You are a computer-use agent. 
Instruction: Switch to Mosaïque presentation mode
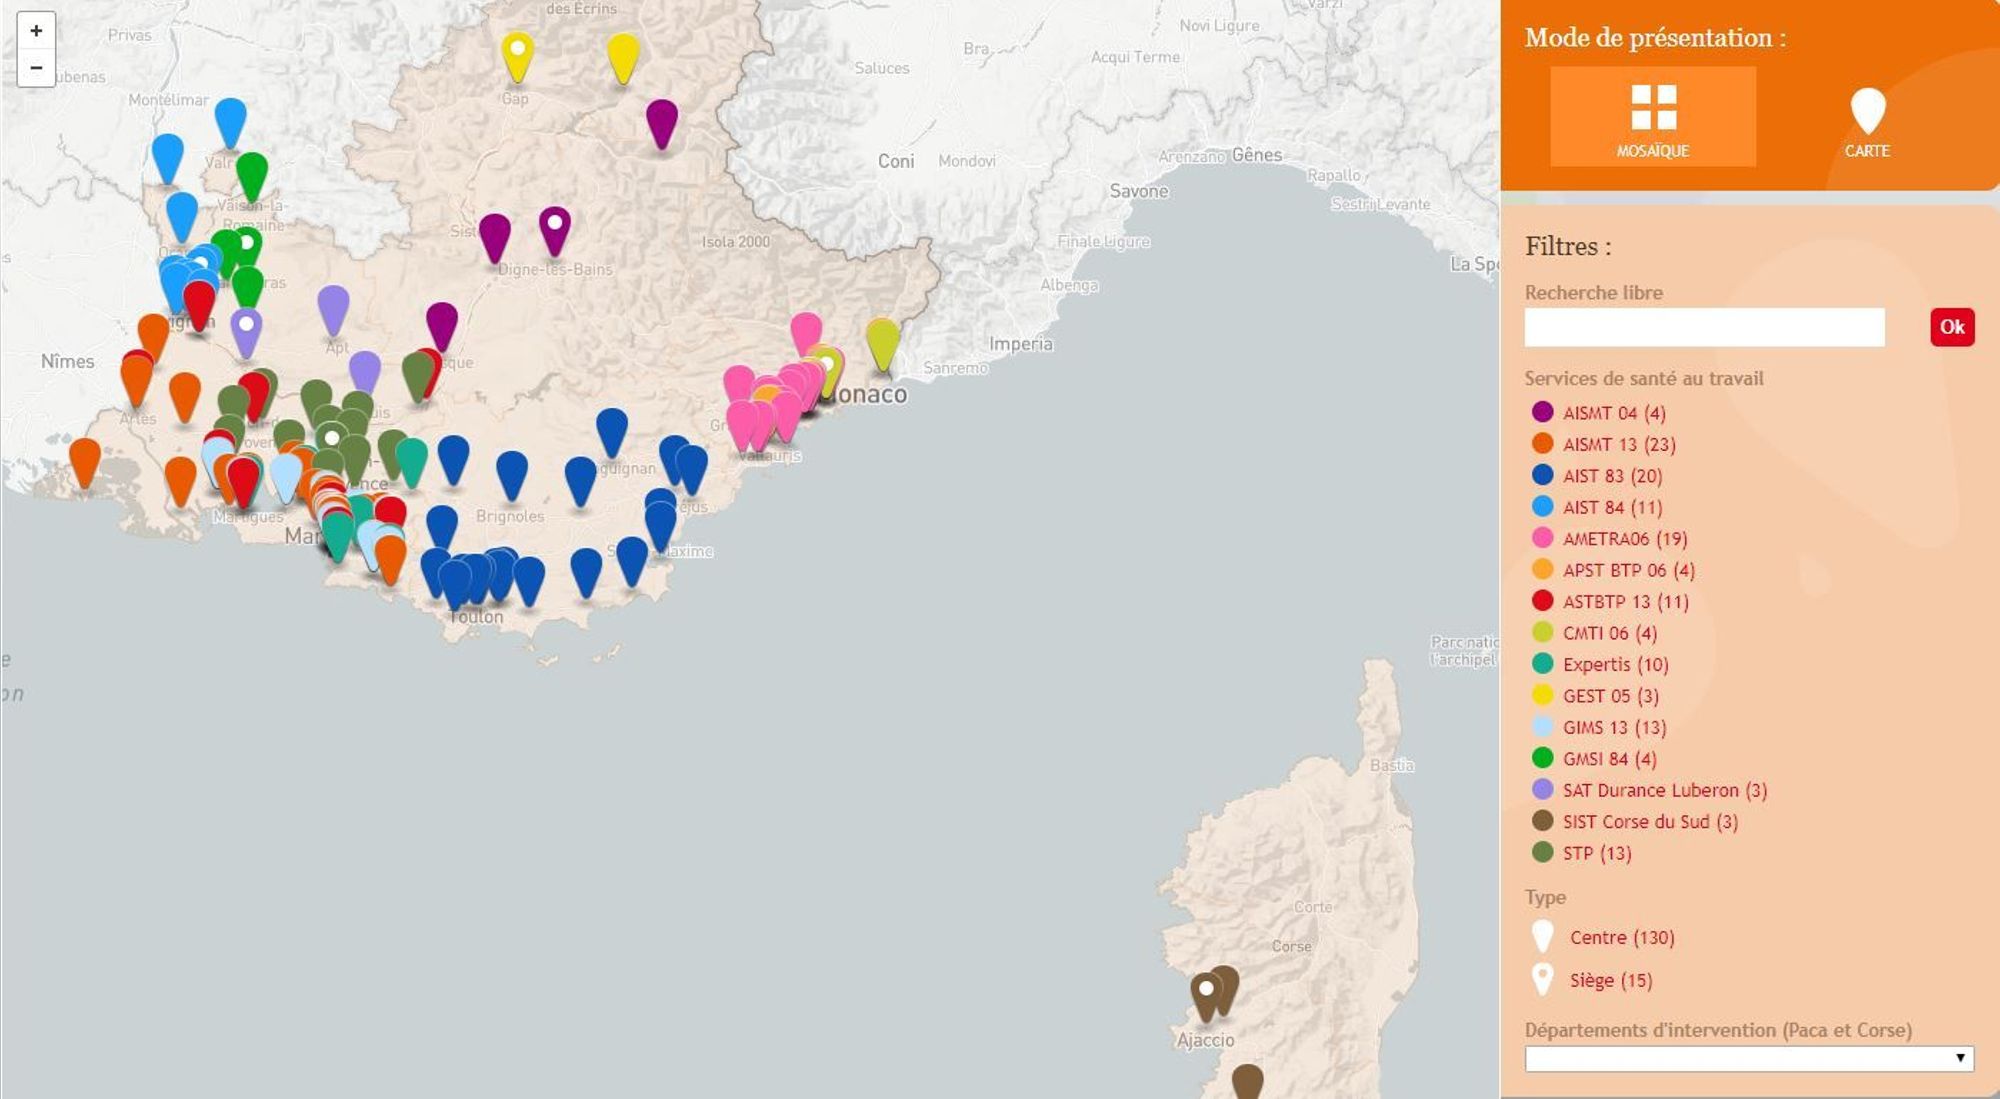1652,117
